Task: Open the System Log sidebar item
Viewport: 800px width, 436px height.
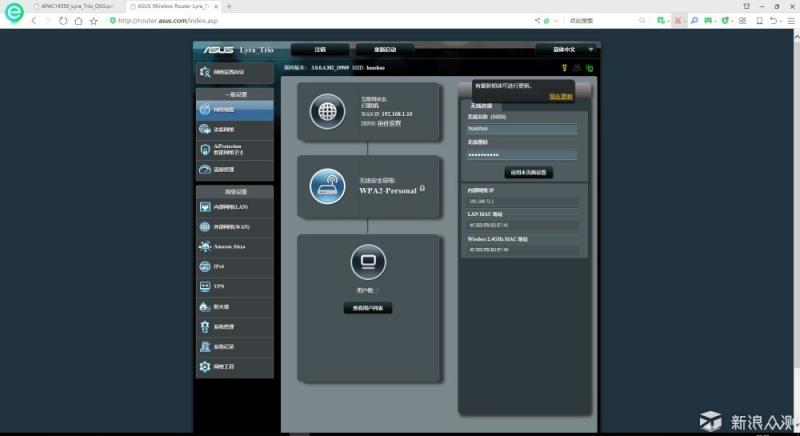Action: pyautogui.click(x=234, y=347)
